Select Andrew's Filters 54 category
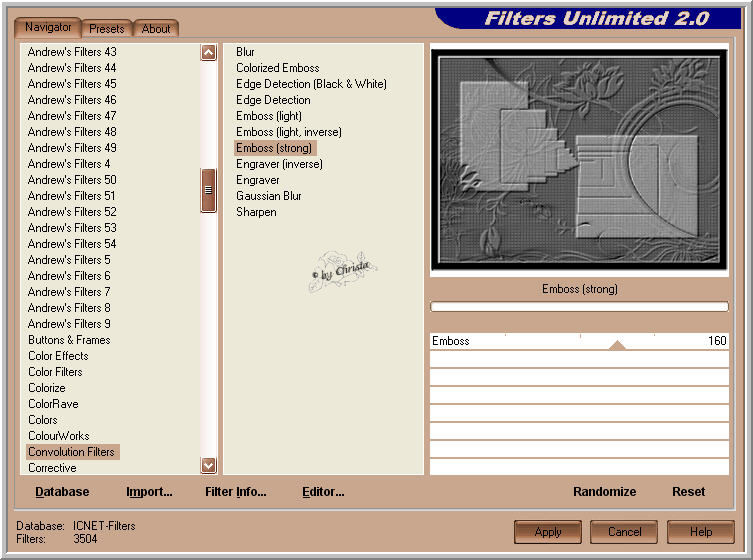Image resolution: width=753 pixels, height=560 pixels. pos(72,244)
